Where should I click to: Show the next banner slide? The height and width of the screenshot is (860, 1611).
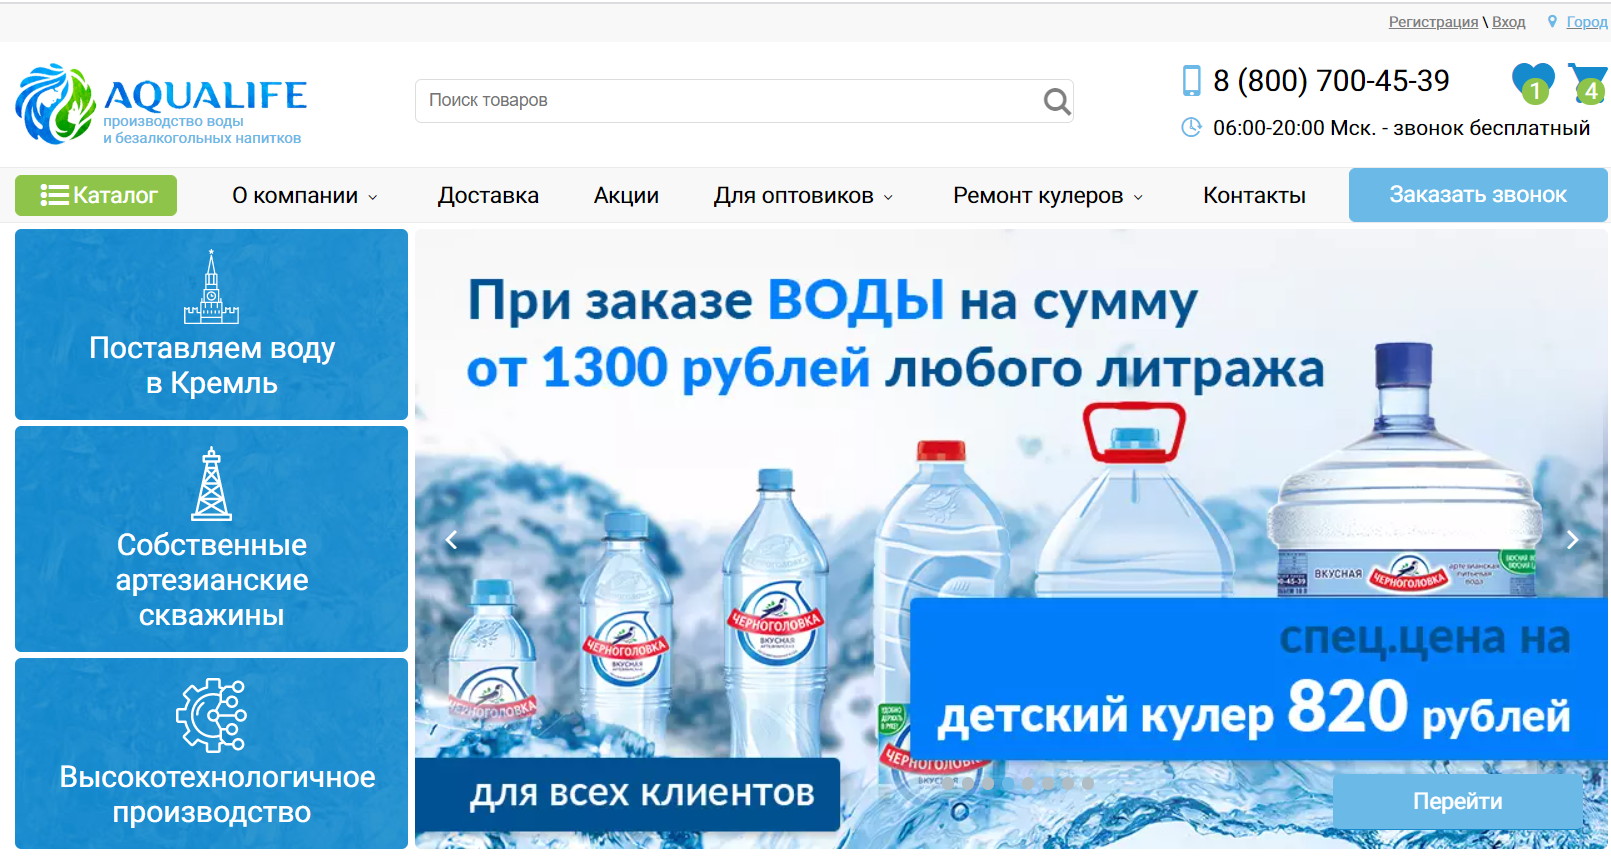pos(1572,540)
